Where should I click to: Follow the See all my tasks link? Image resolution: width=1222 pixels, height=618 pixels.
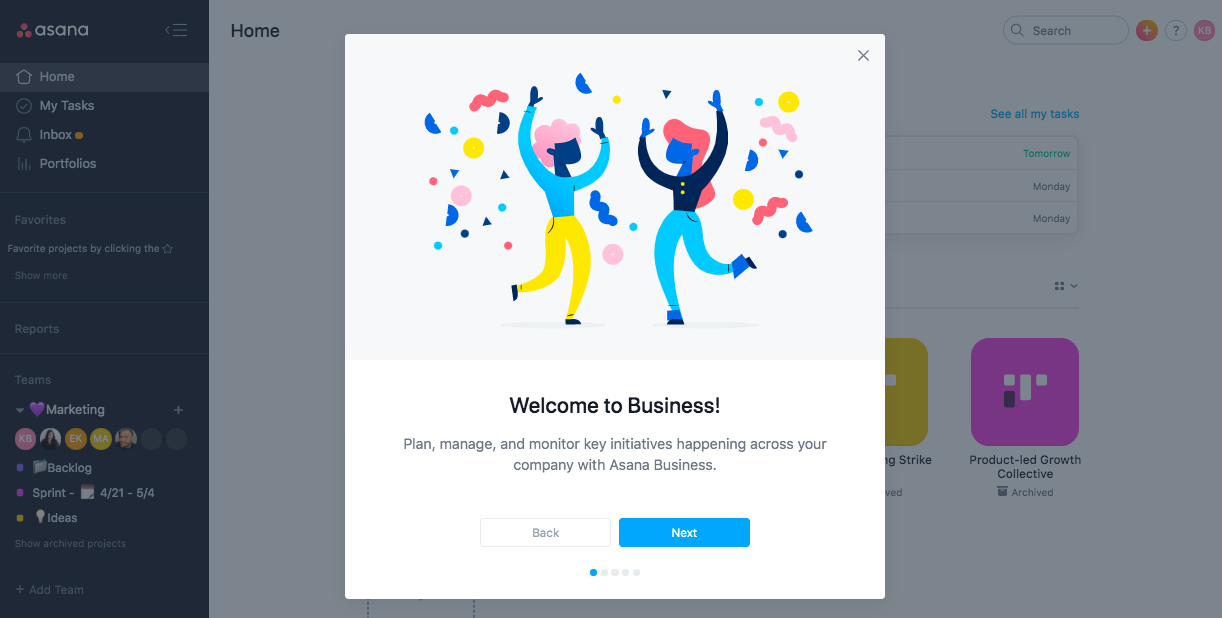click(1035, 114)
